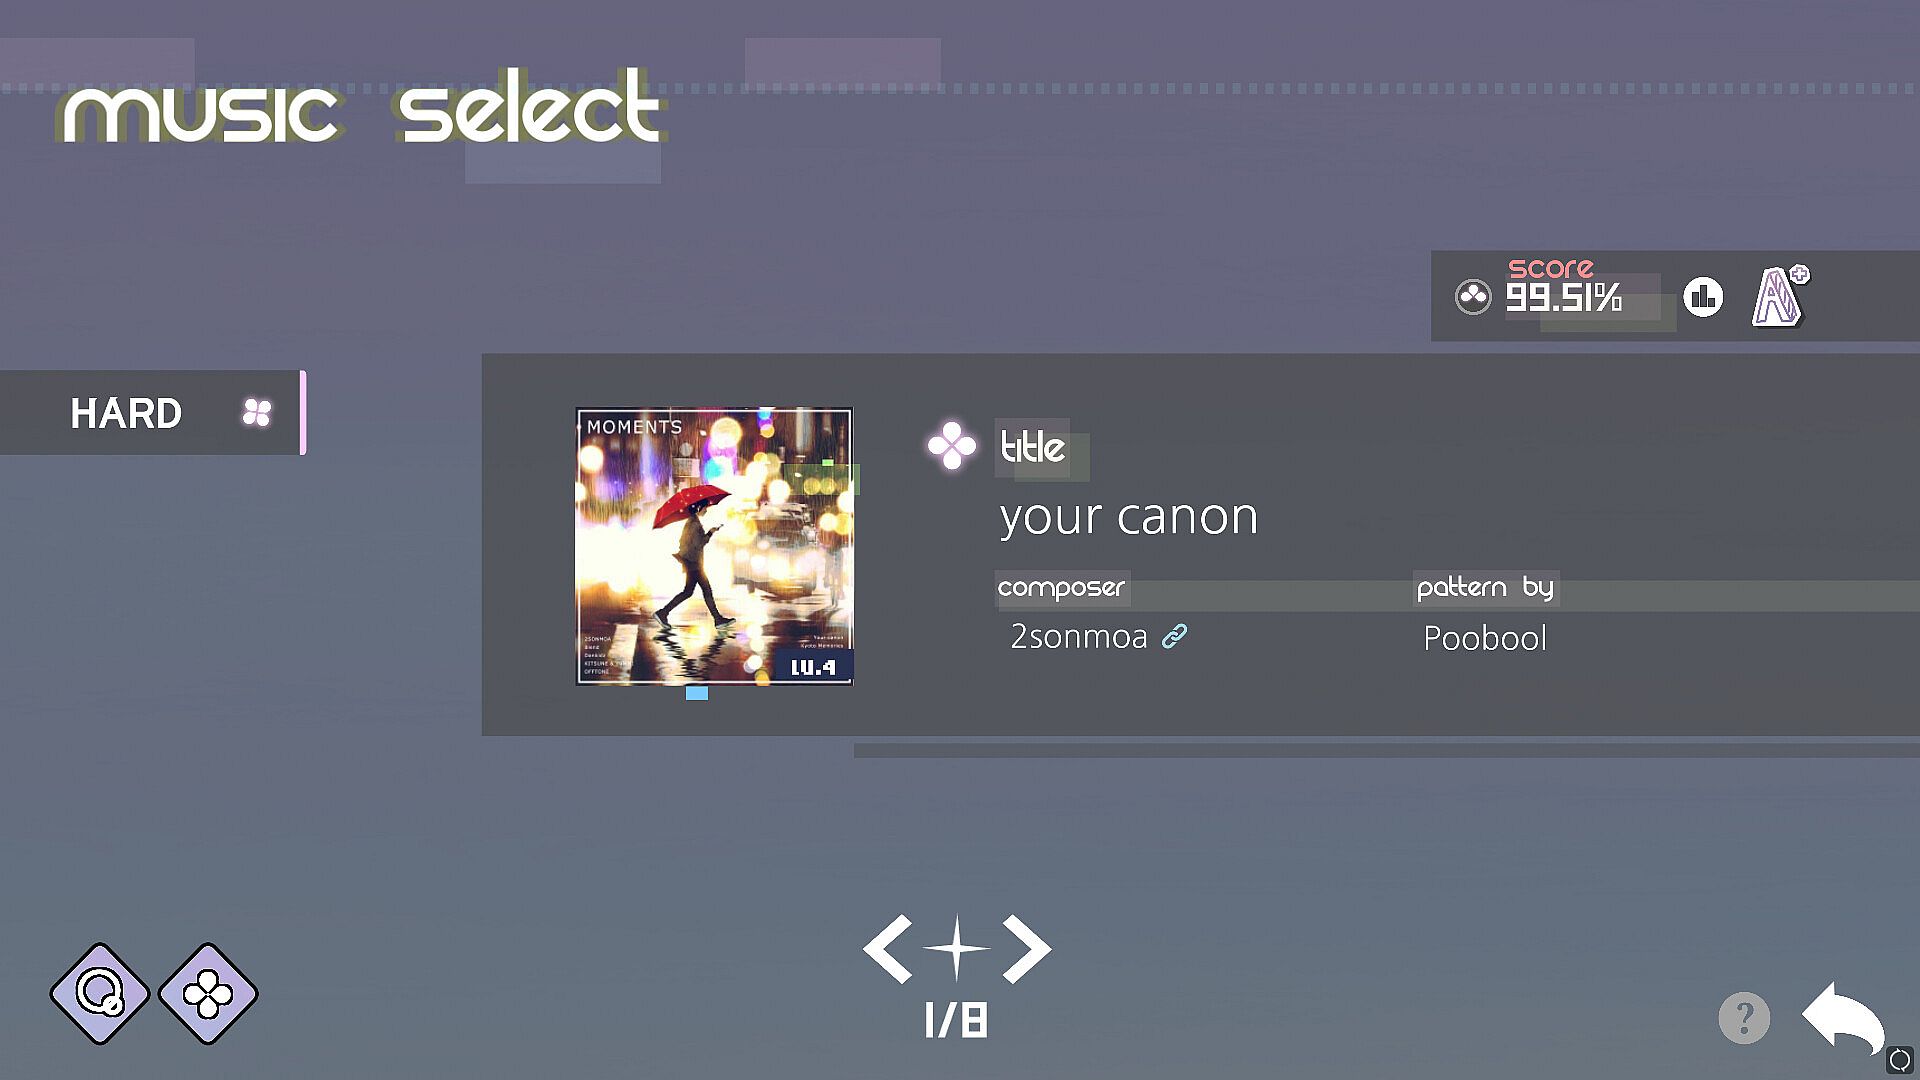
Task: Click the search magnifier diamond icon
Action: [x=100, y=994]
